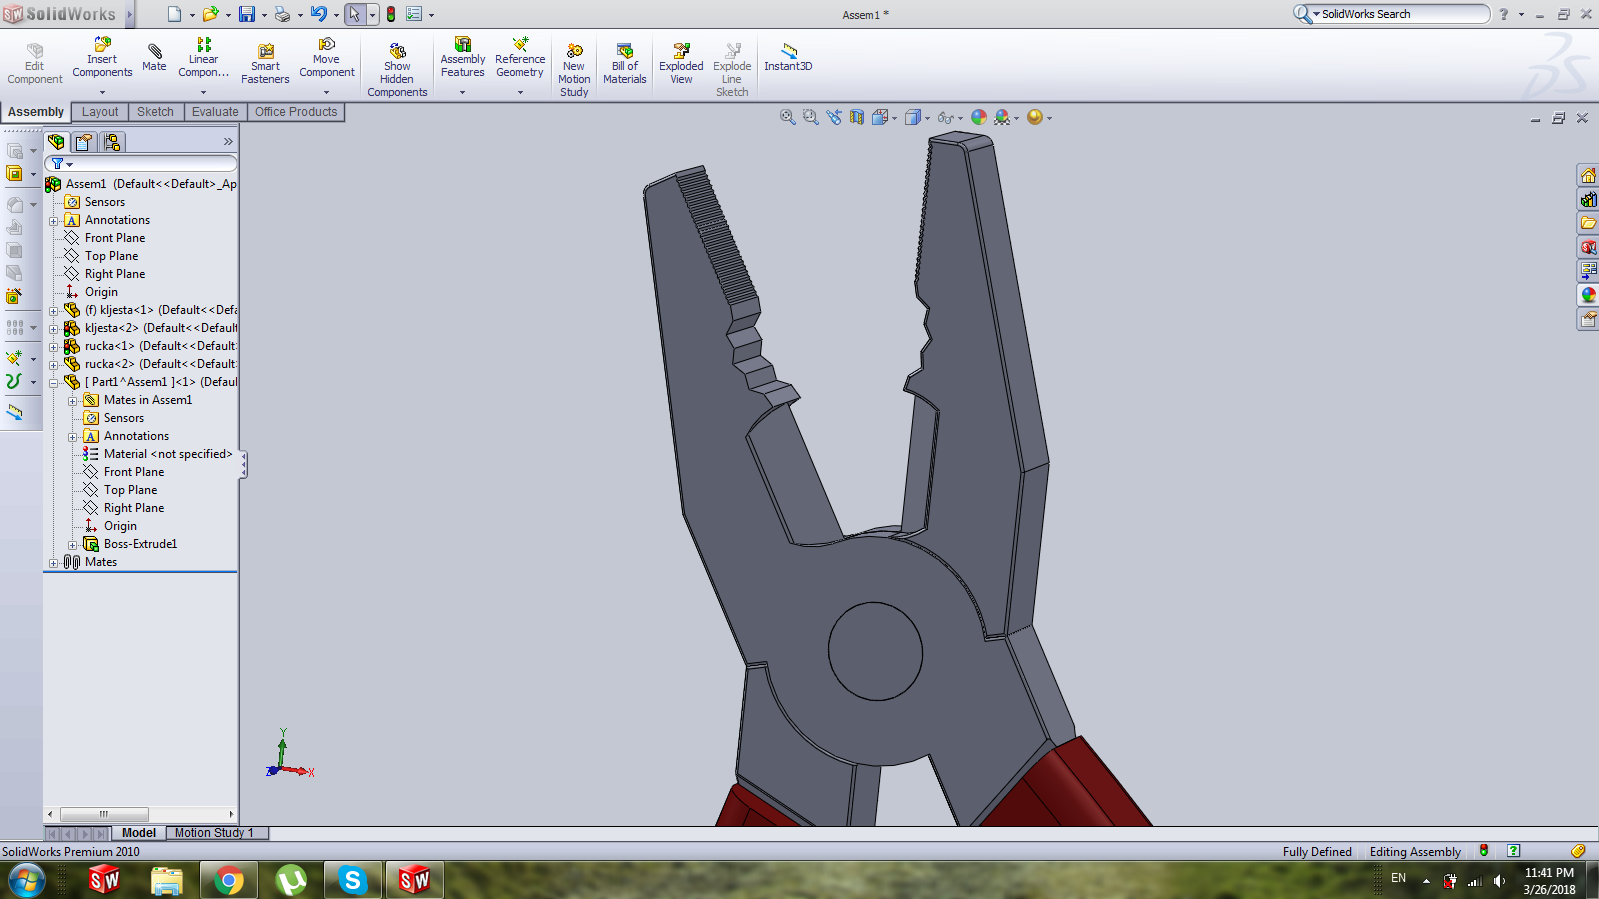This screenshot has height=899, width=1599.
Task: Open the Motion Study 1 tab
Action: point(214,833)
